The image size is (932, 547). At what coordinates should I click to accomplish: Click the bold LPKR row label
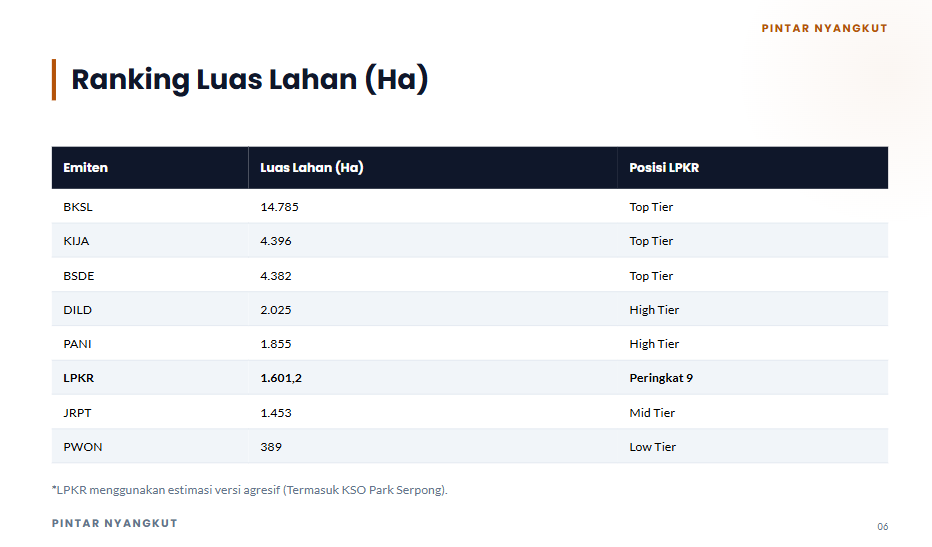coord(78,378)
